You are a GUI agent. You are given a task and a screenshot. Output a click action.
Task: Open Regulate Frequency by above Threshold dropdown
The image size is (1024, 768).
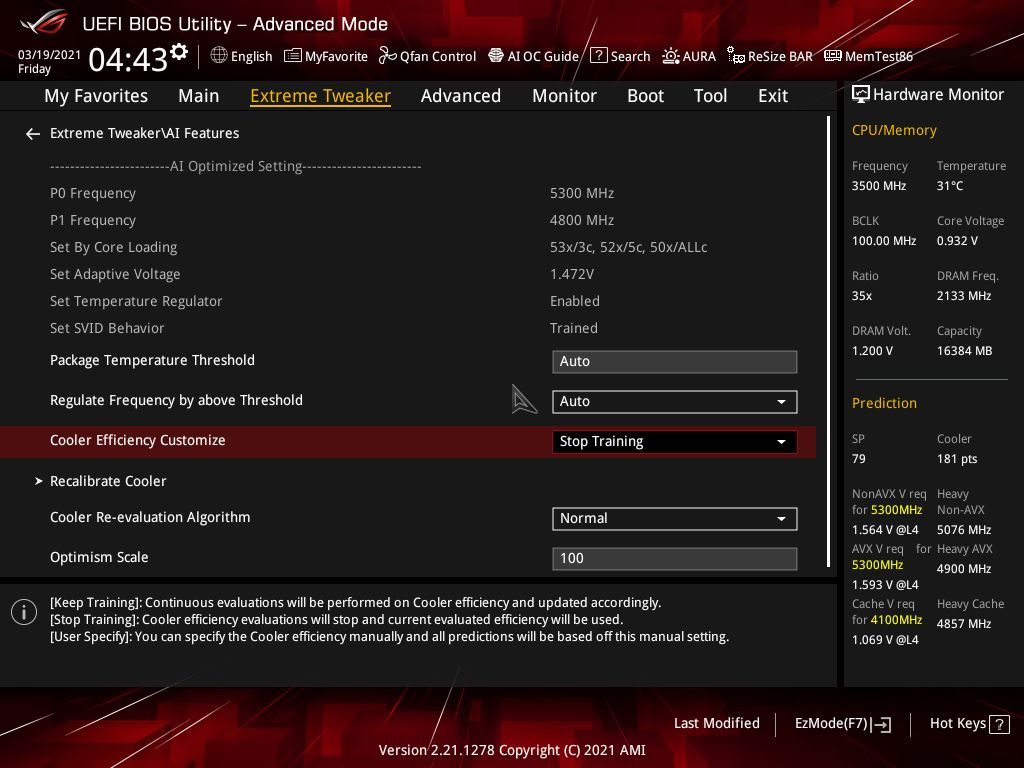click(675, 402)
